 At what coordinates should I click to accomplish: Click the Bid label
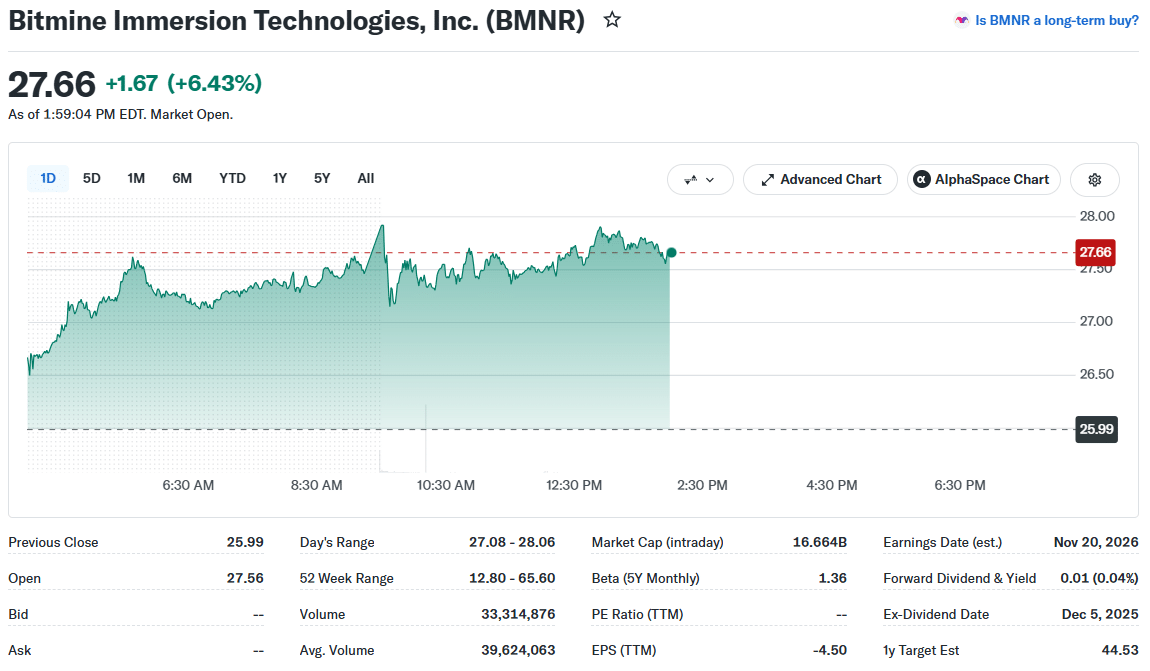pos(18,614)
